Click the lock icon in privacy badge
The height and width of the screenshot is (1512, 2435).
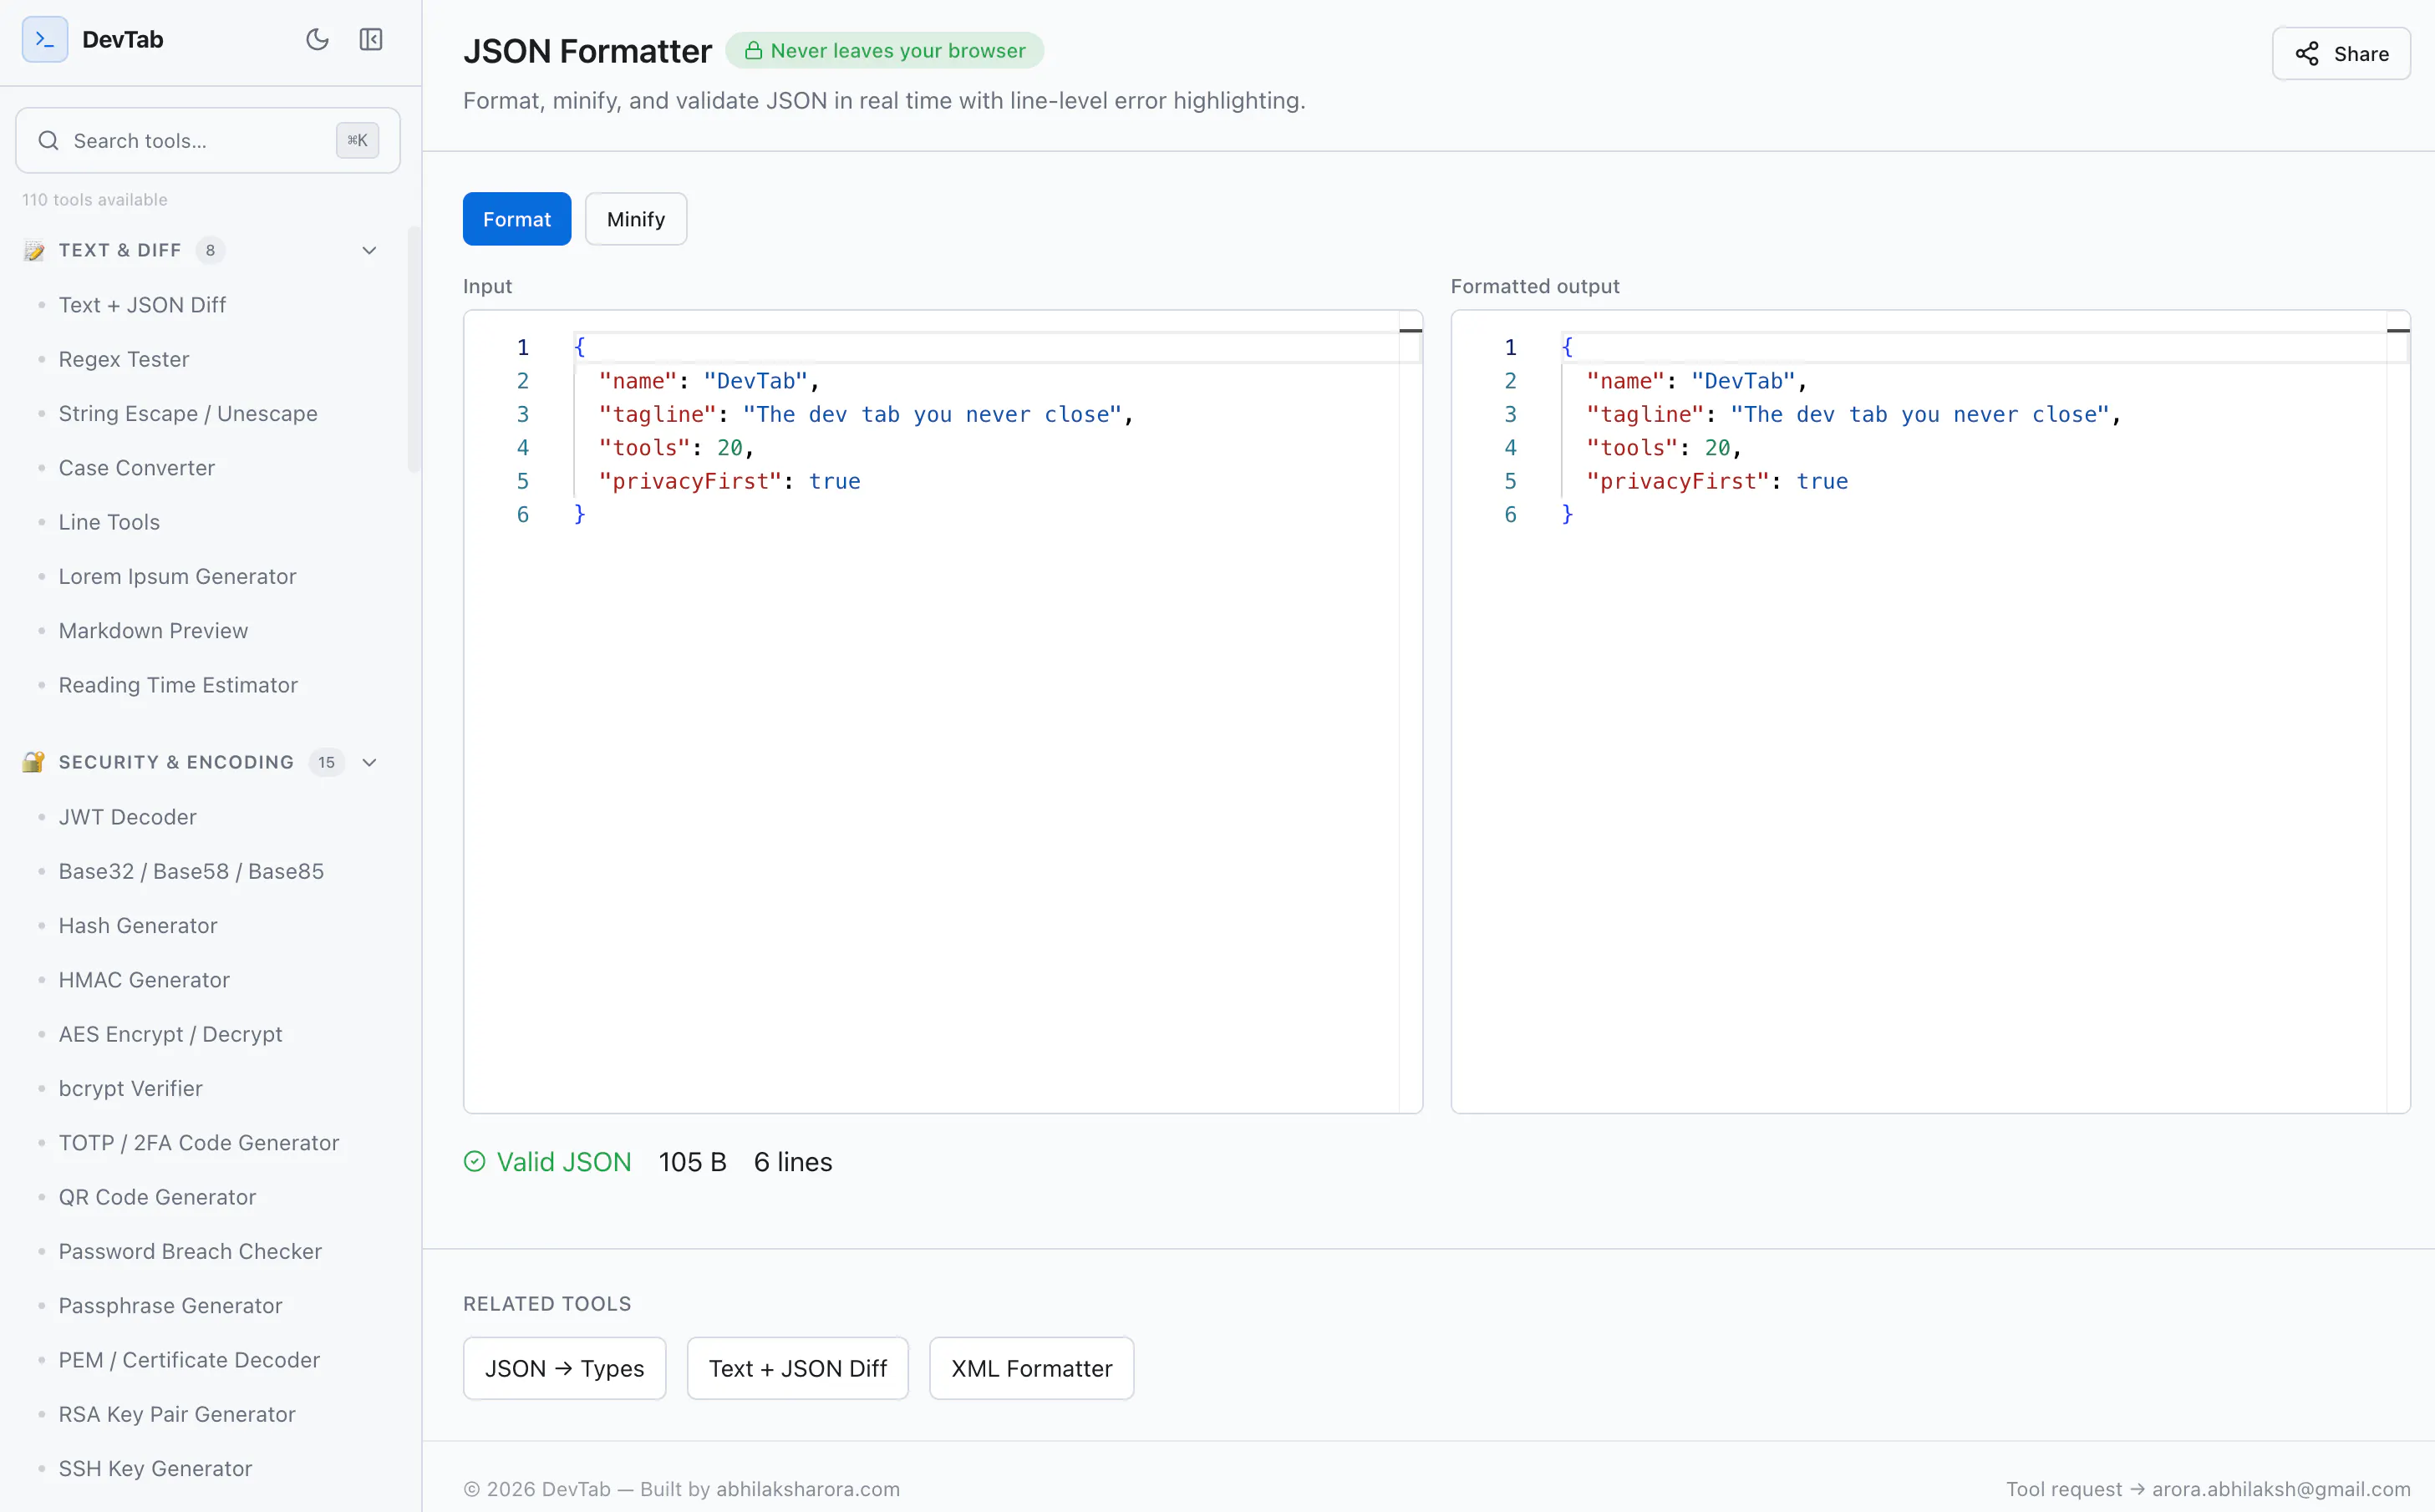tap(753, 50)
